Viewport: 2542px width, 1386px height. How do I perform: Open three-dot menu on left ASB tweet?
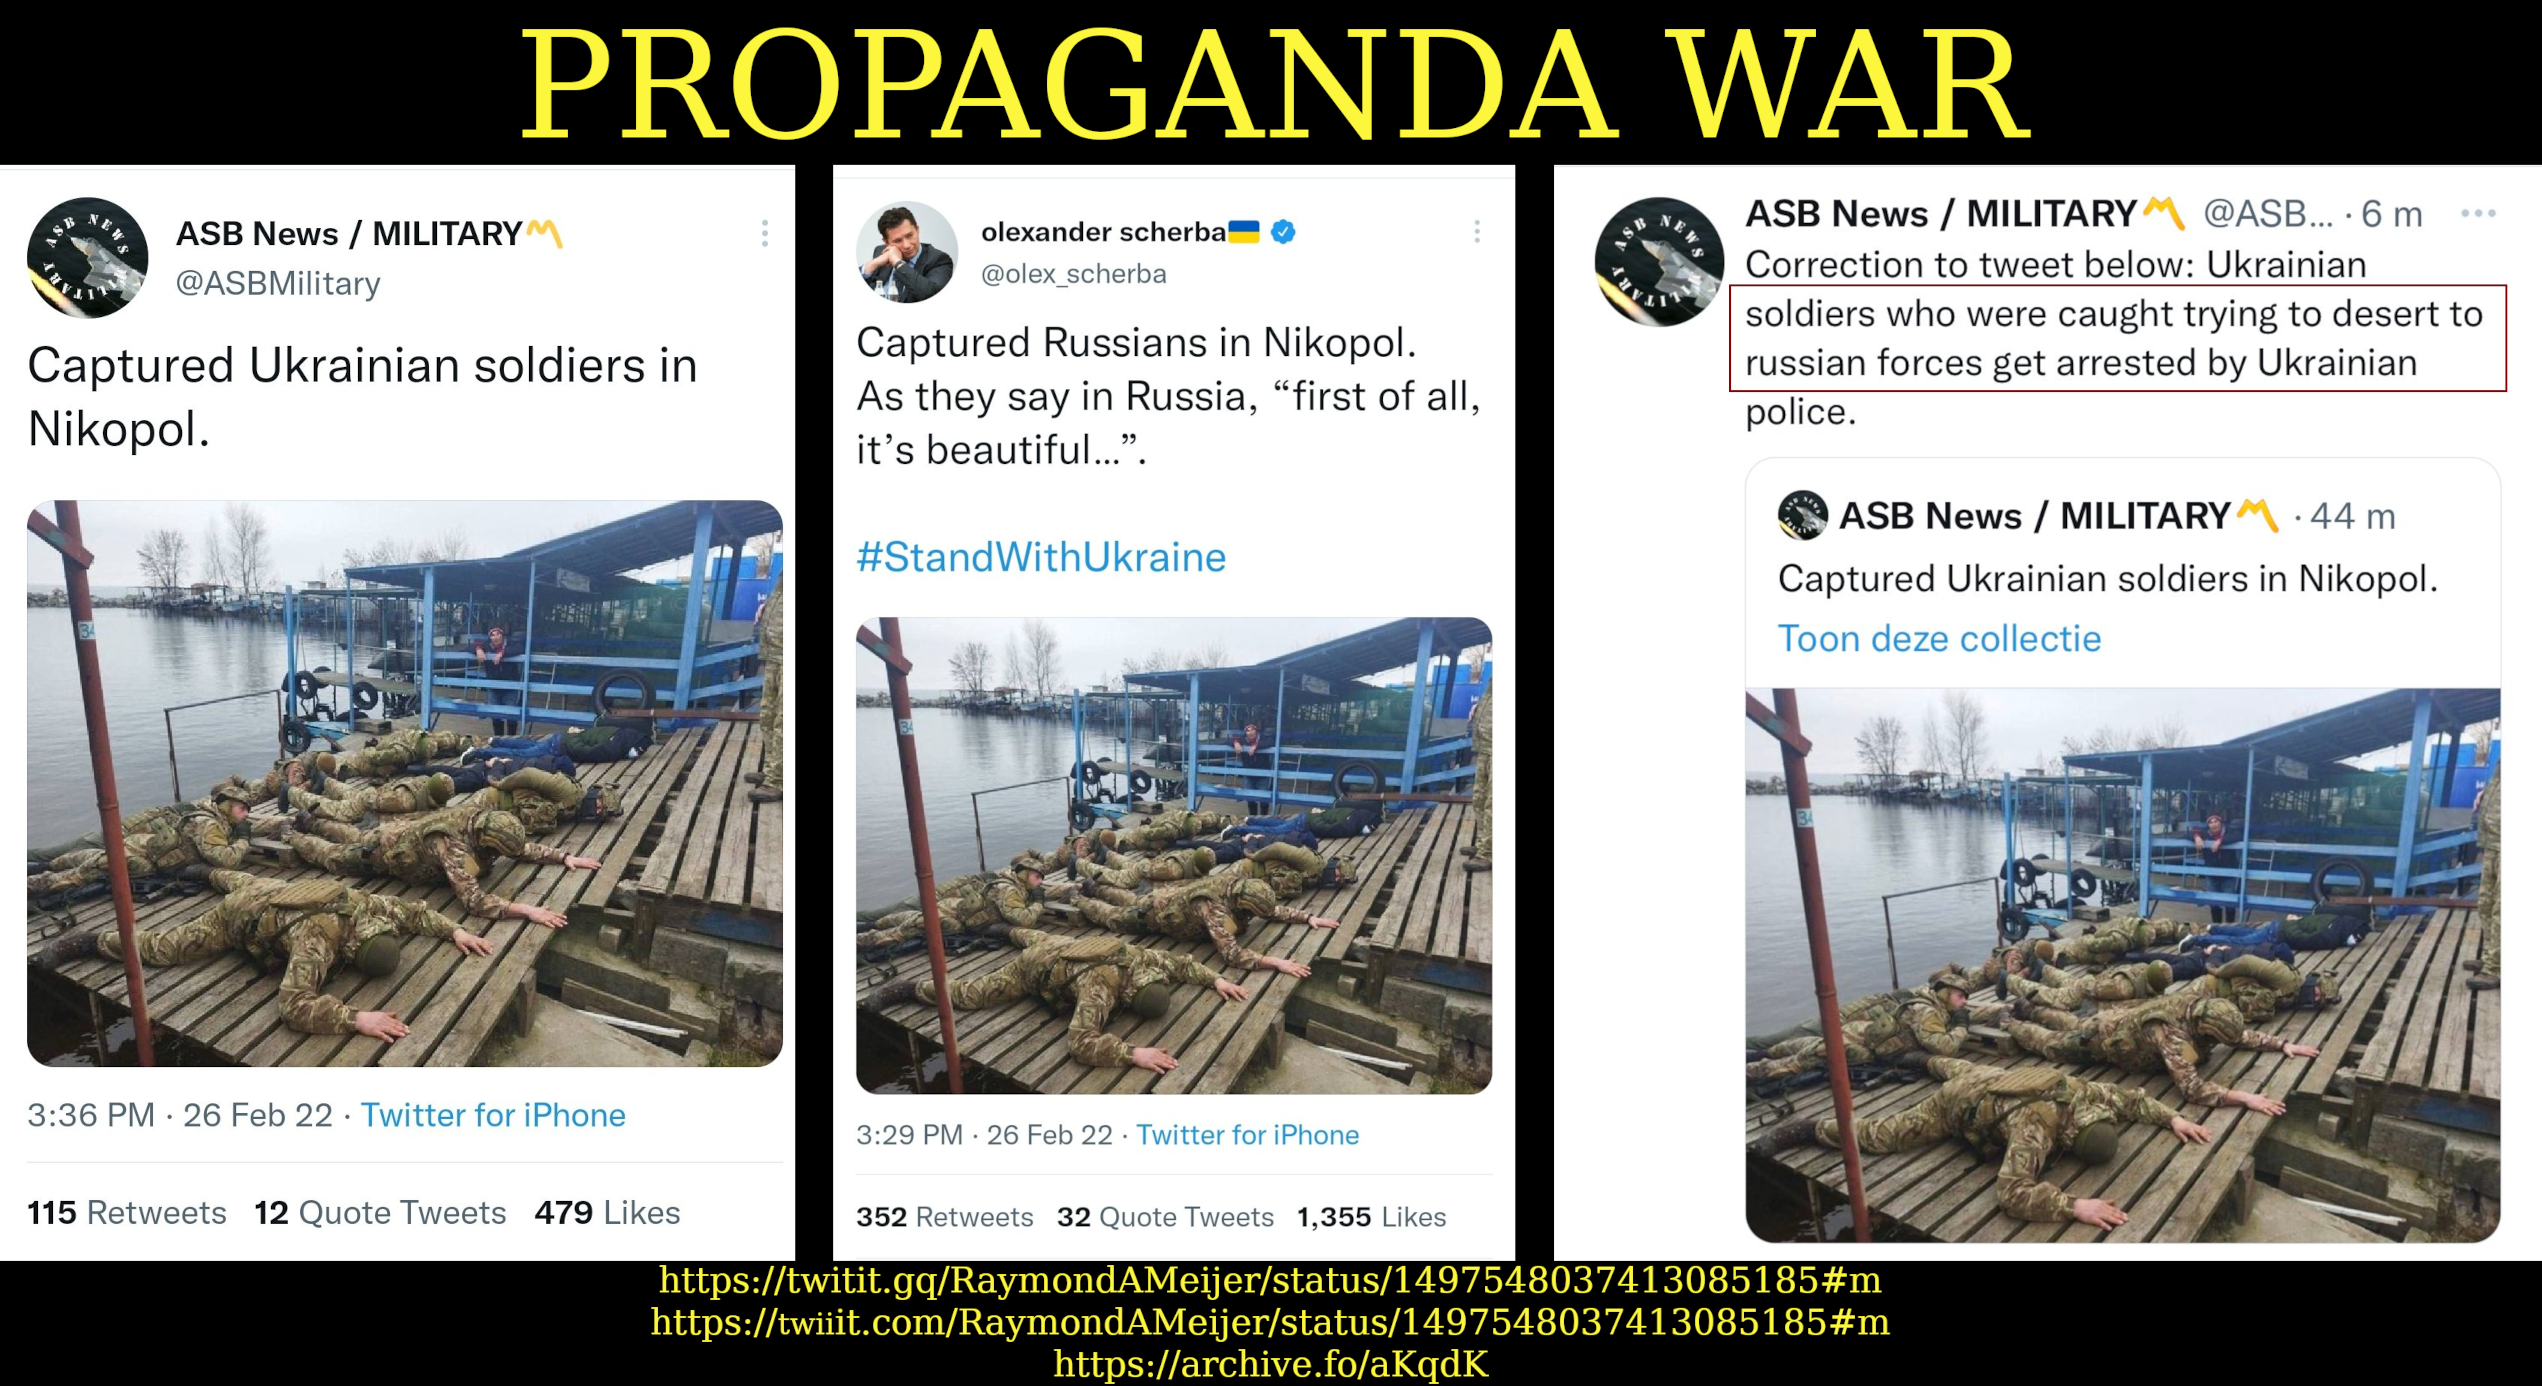[765, 234]
